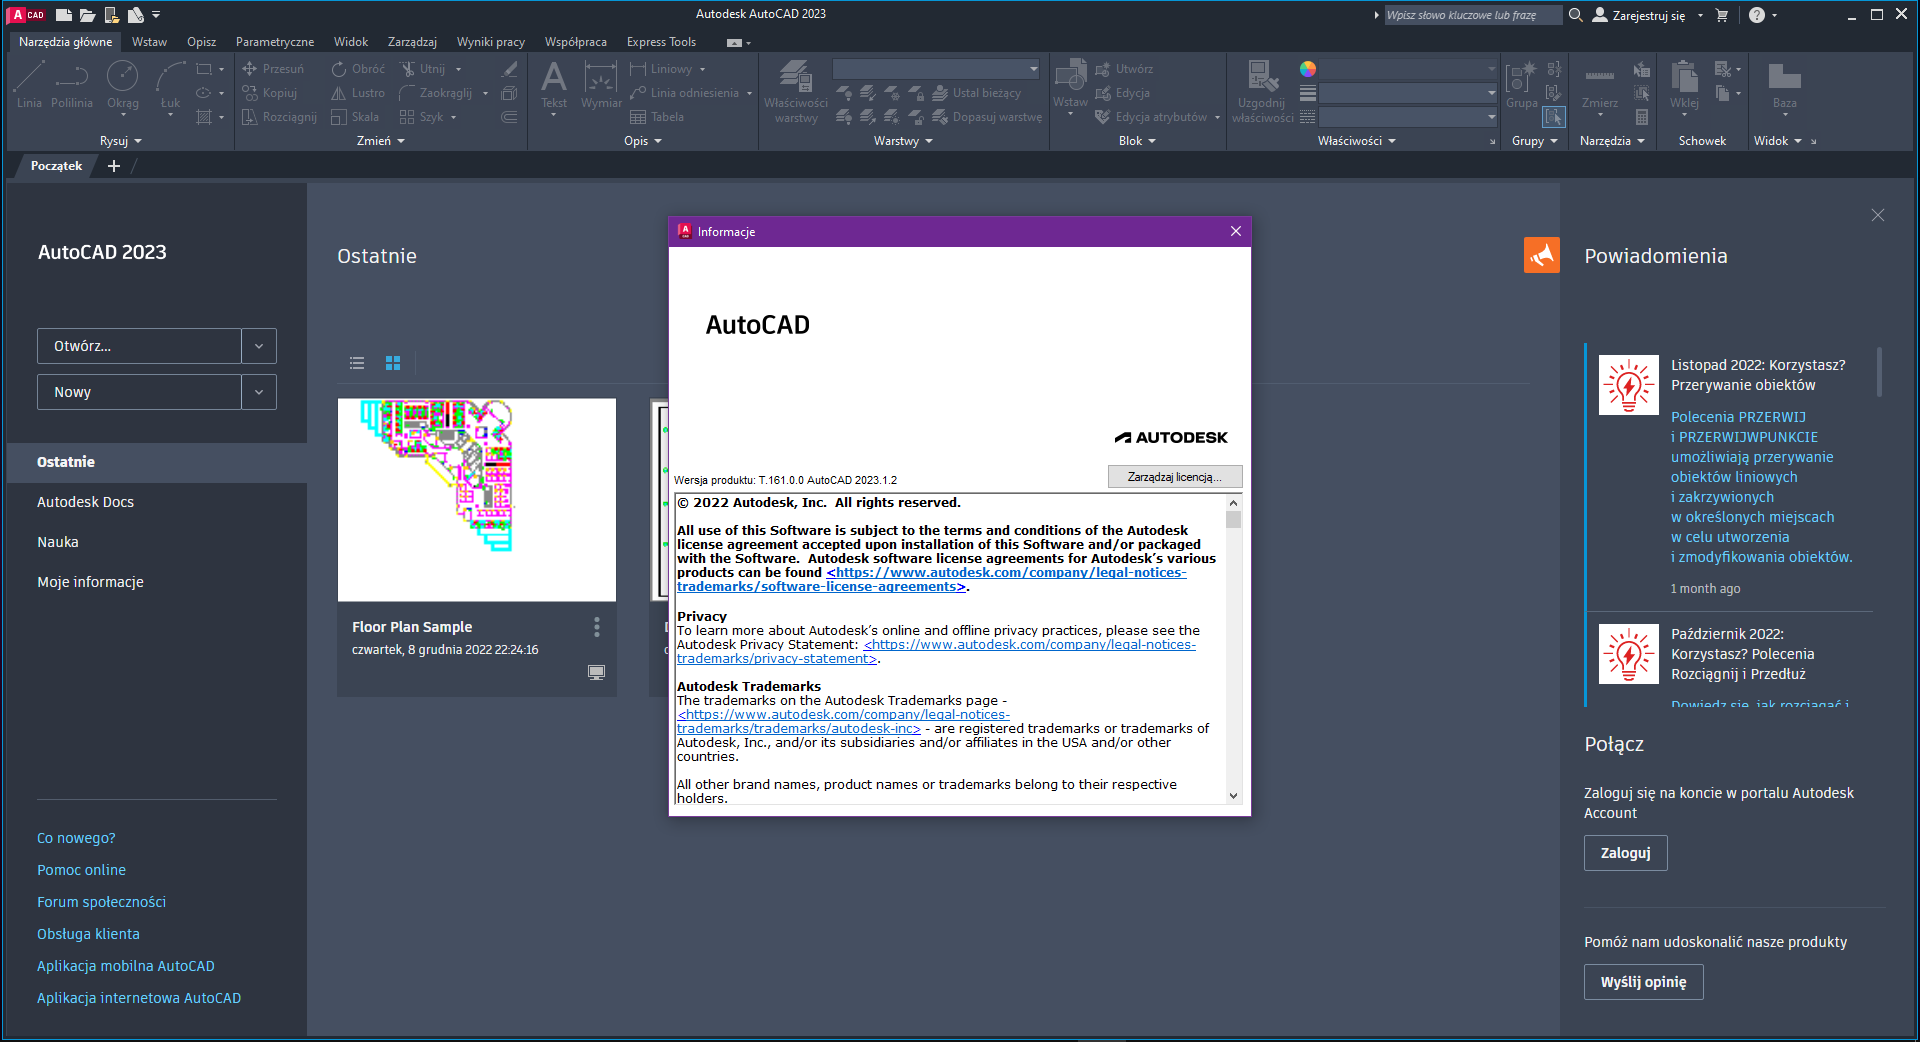Expand the Otwórz dropdown arrow
Viewport: 1920px width, 1042px height.
259,346
